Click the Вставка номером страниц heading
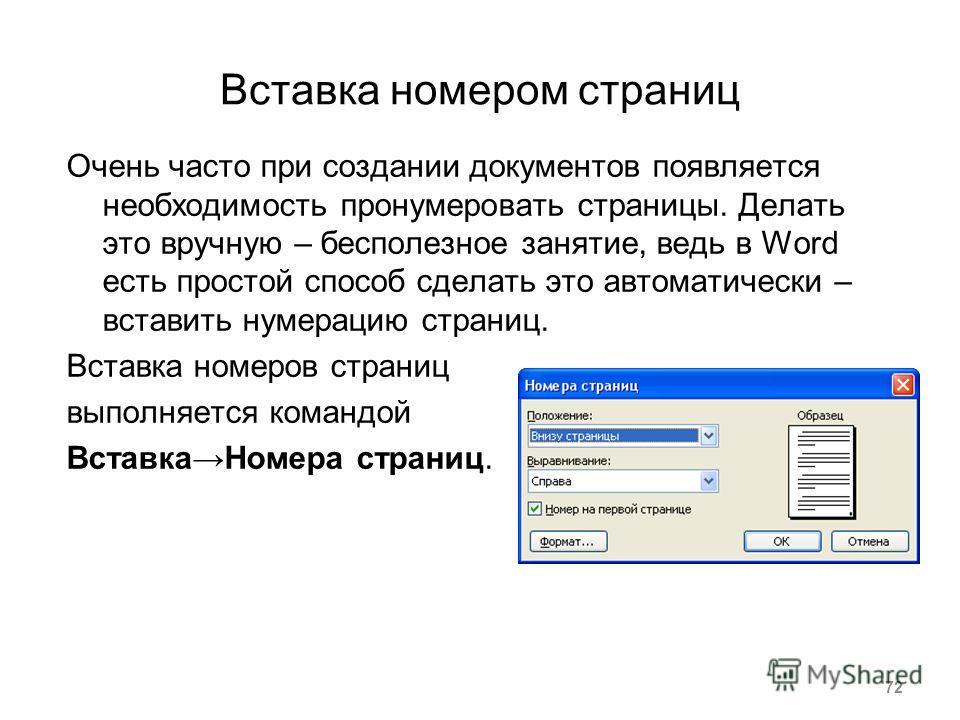 tap(480, 91)
